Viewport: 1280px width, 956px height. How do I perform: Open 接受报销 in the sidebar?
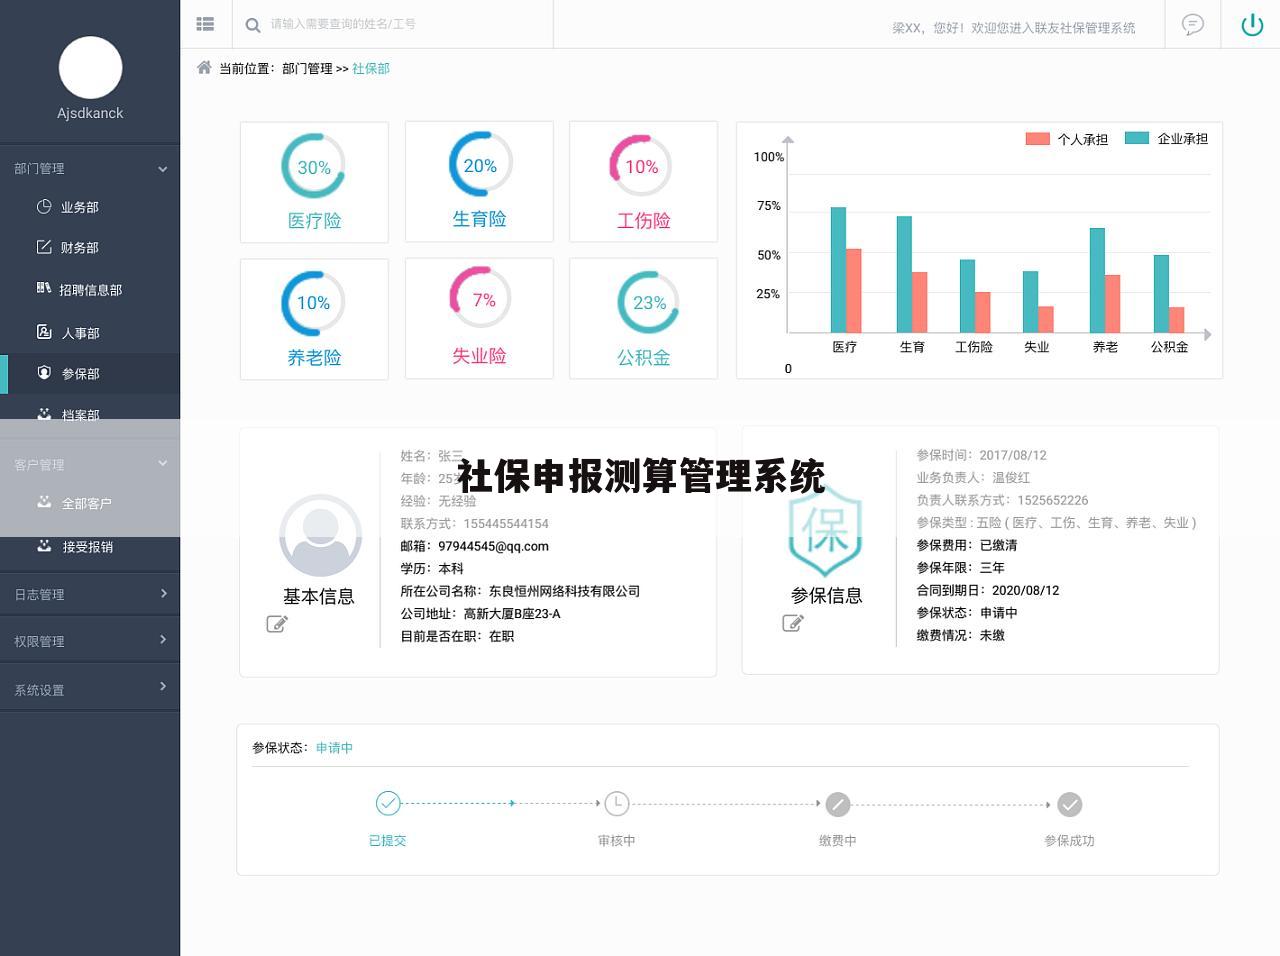90,546
